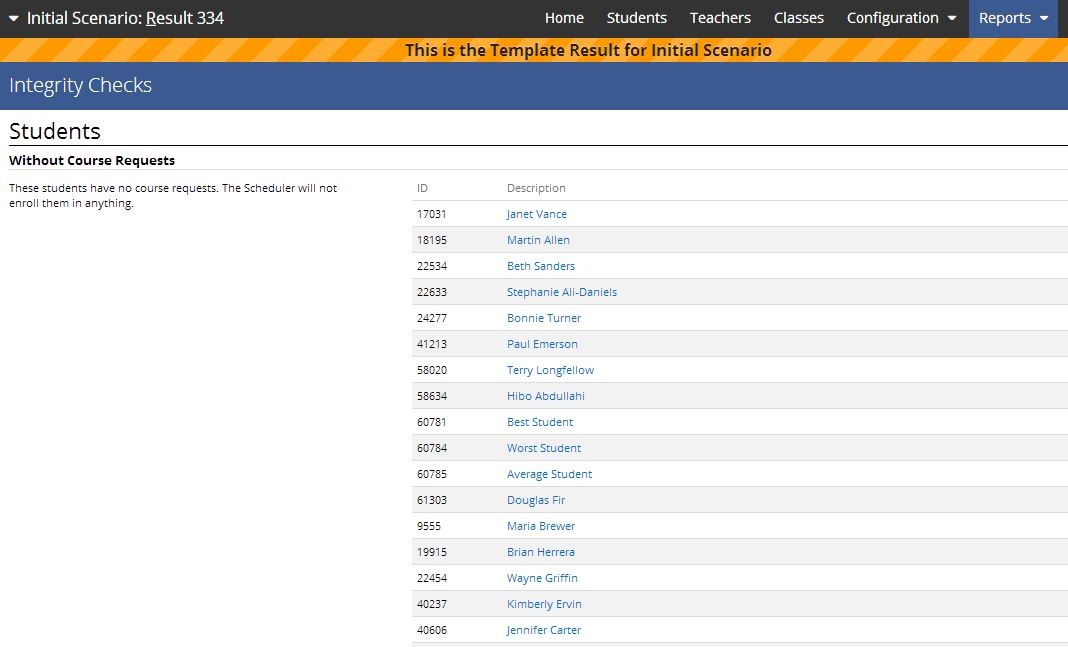Open Paul Emerson's profile
The height and width of the screenshot is (647, 1068).
point(542,343)
